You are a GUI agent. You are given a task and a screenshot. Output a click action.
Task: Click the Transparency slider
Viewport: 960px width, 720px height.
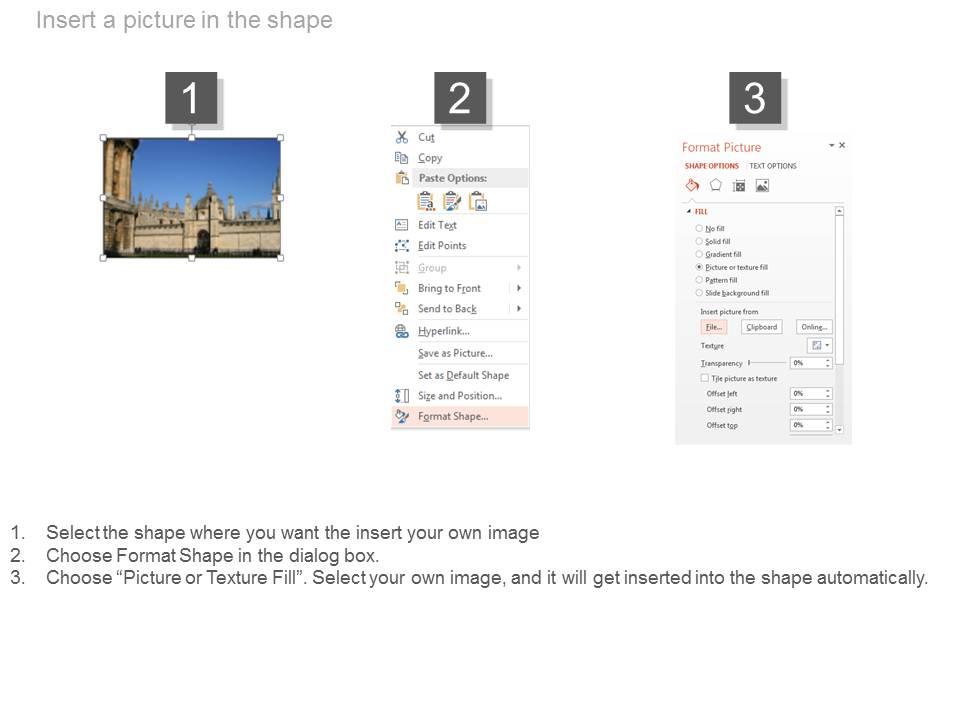point(767,363)
